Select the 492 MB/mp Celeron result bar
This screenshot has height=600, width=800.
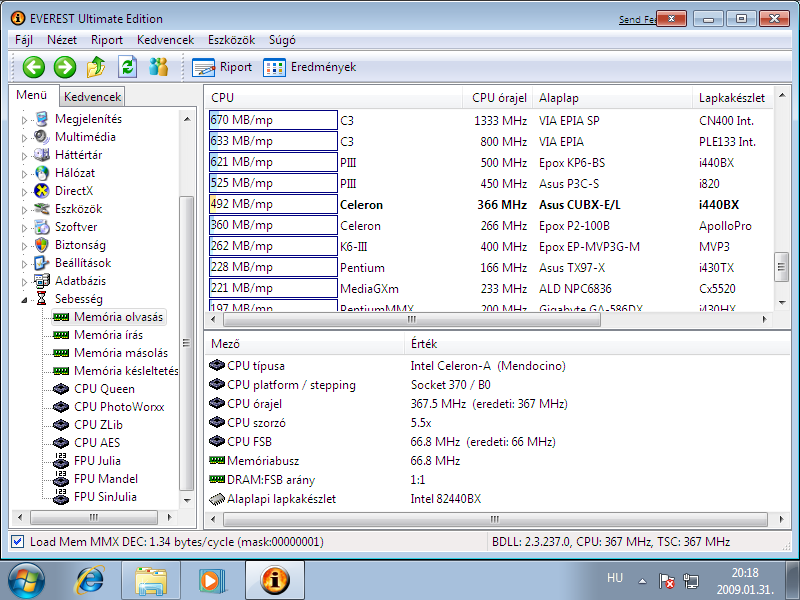click(273, 204)
